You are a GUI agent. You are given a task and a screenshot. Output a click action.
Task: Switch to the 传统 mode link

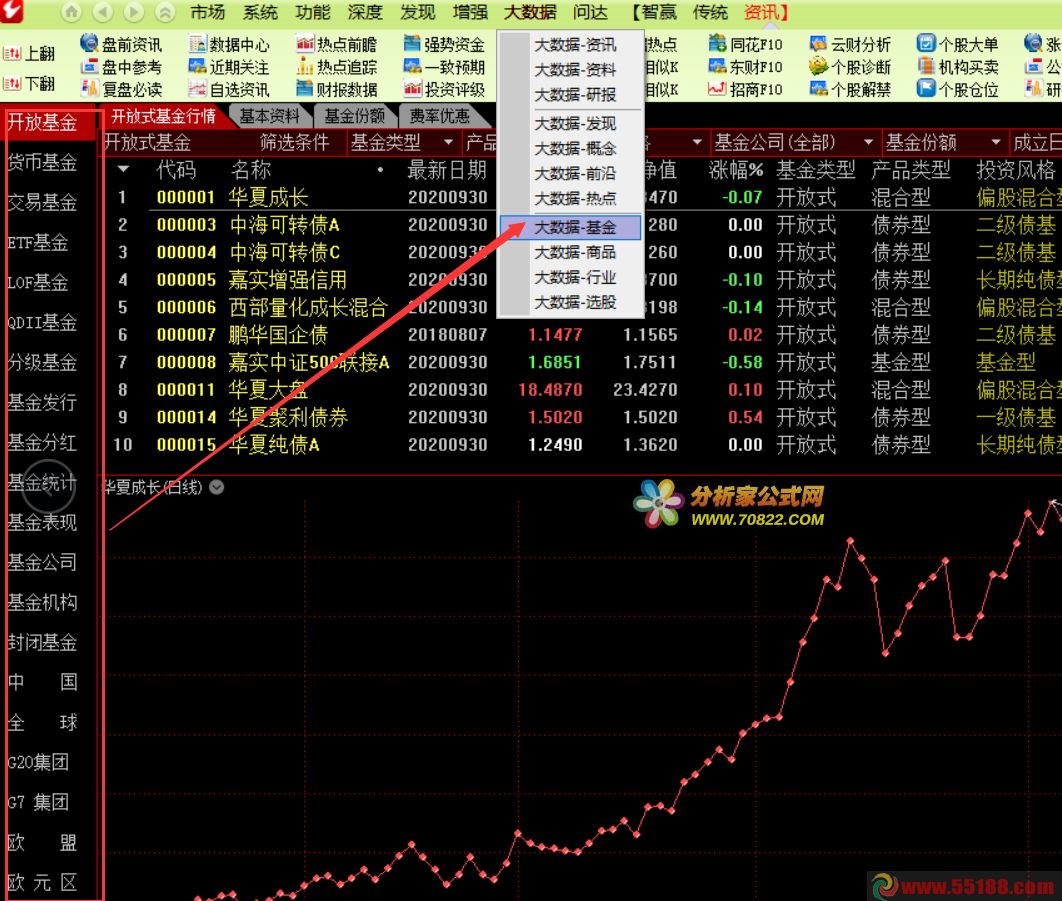[710, 12]
